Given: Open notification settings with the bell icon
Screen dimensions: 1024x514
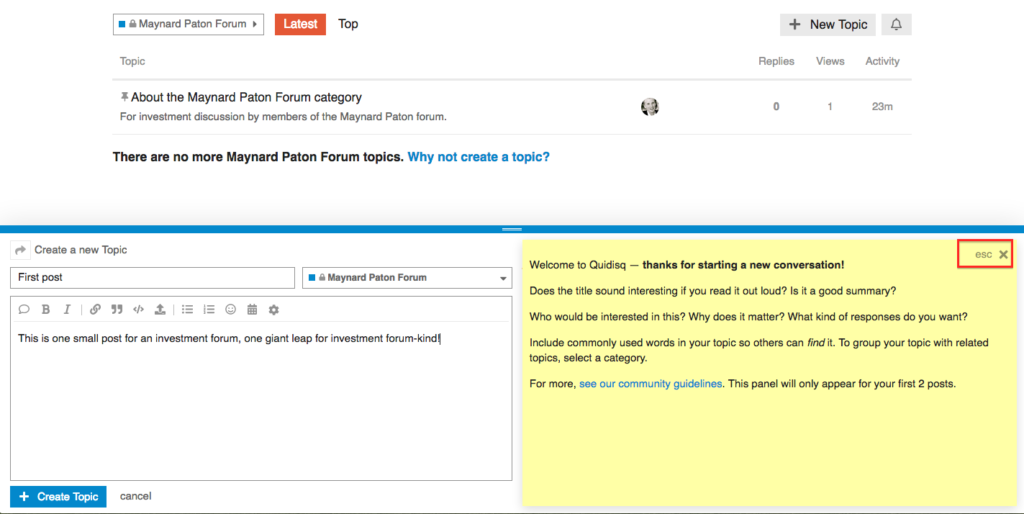Looking at the screenshot, I should point(896,24).
